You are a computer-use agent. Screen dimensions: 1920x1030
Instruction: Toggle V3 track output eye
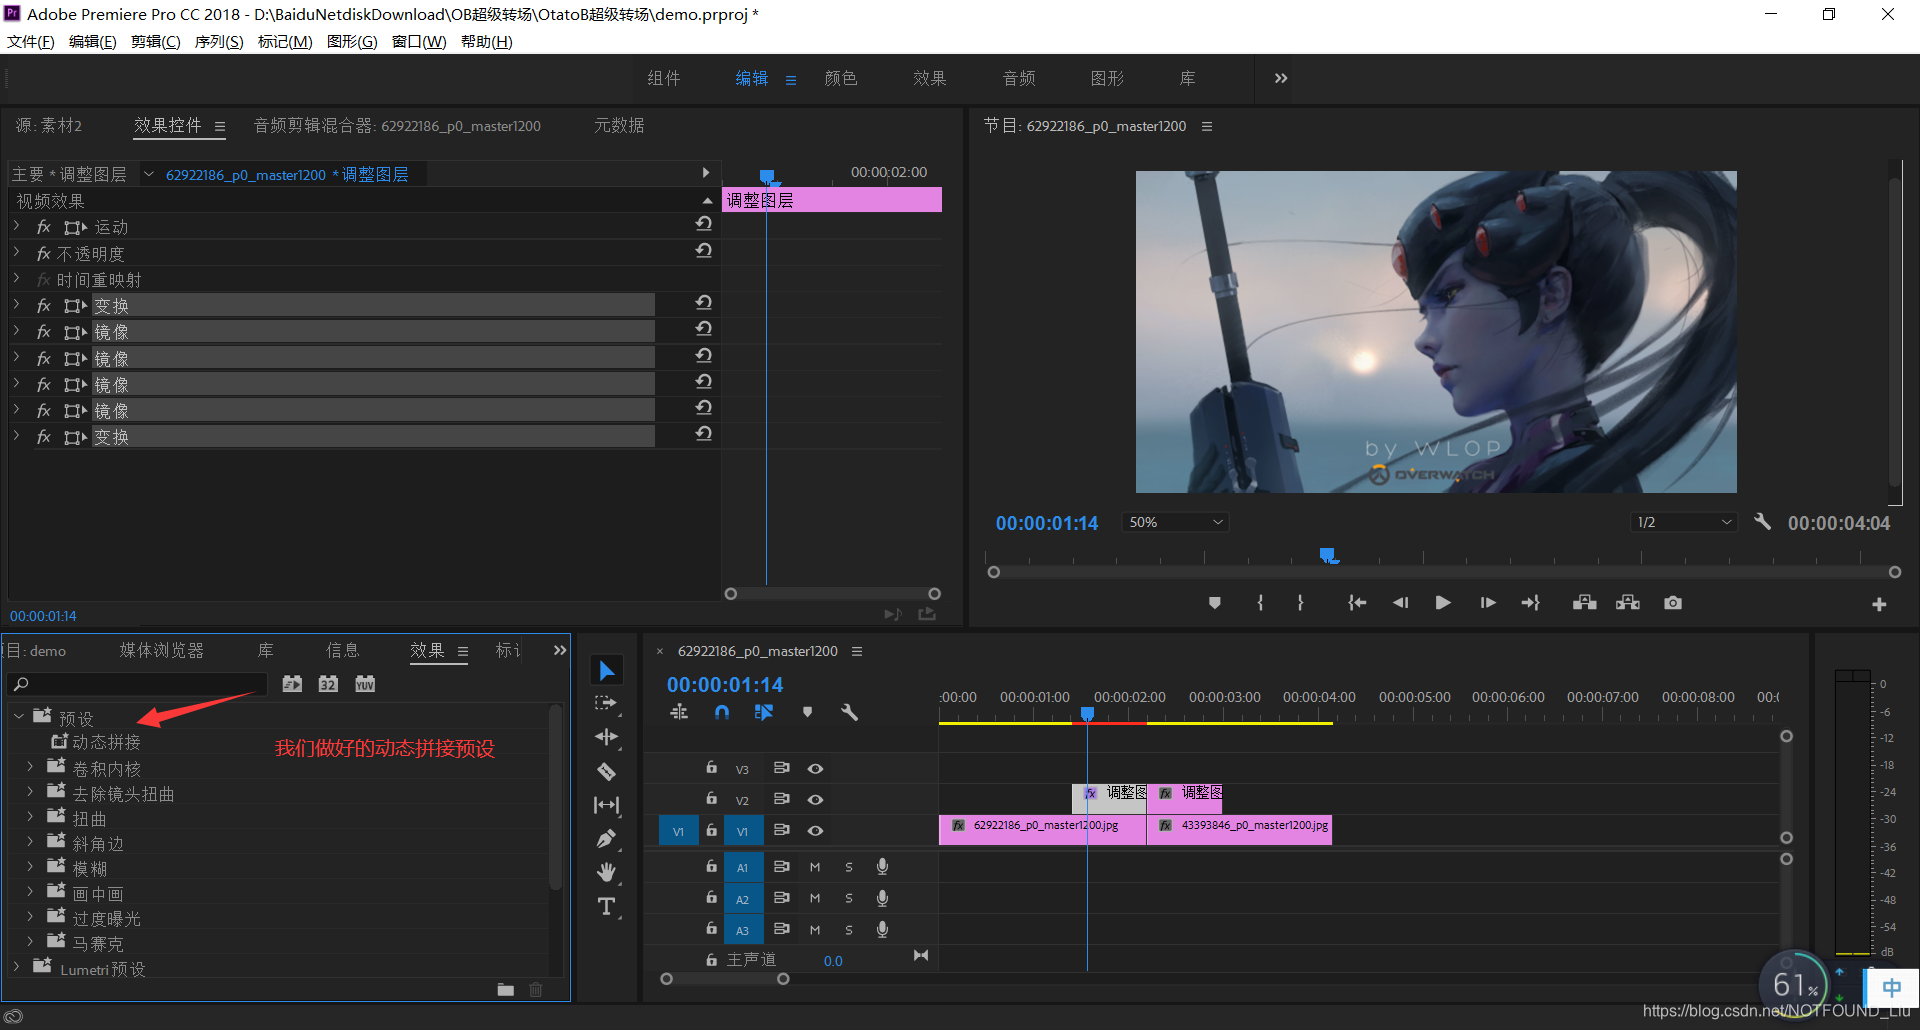(x=816, y=769)
